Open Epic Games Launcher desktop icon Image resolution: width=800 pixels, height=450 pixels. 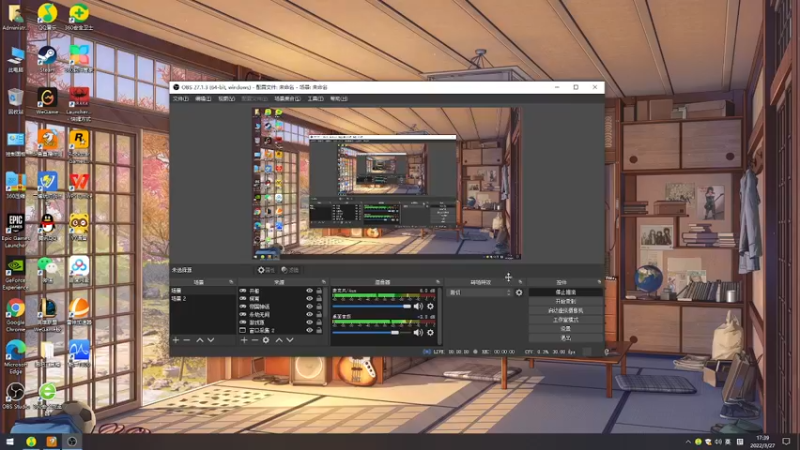coord(15,231)
